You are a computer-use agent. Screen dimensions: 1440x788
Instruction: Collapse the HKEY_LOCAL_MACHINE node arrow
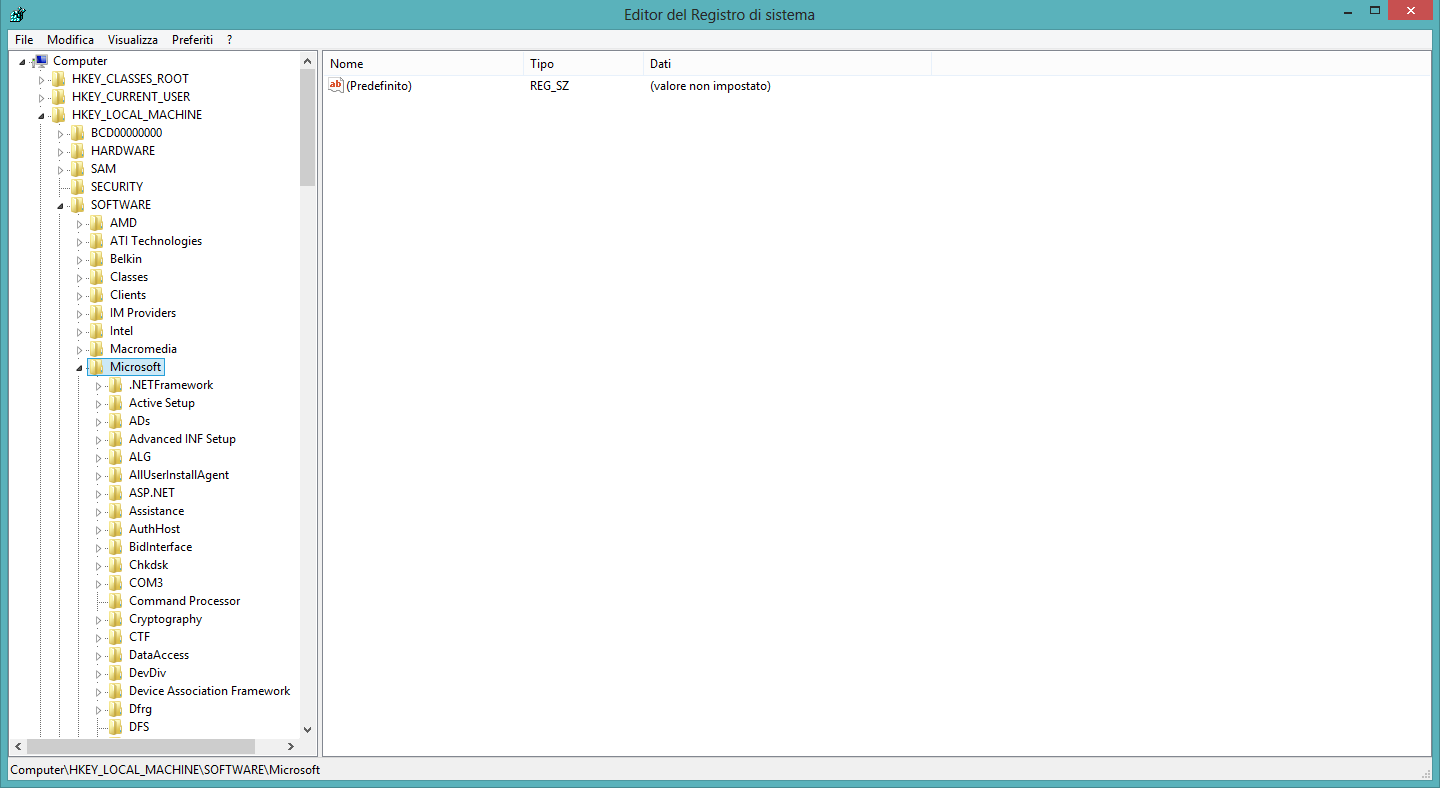(42, 116)
